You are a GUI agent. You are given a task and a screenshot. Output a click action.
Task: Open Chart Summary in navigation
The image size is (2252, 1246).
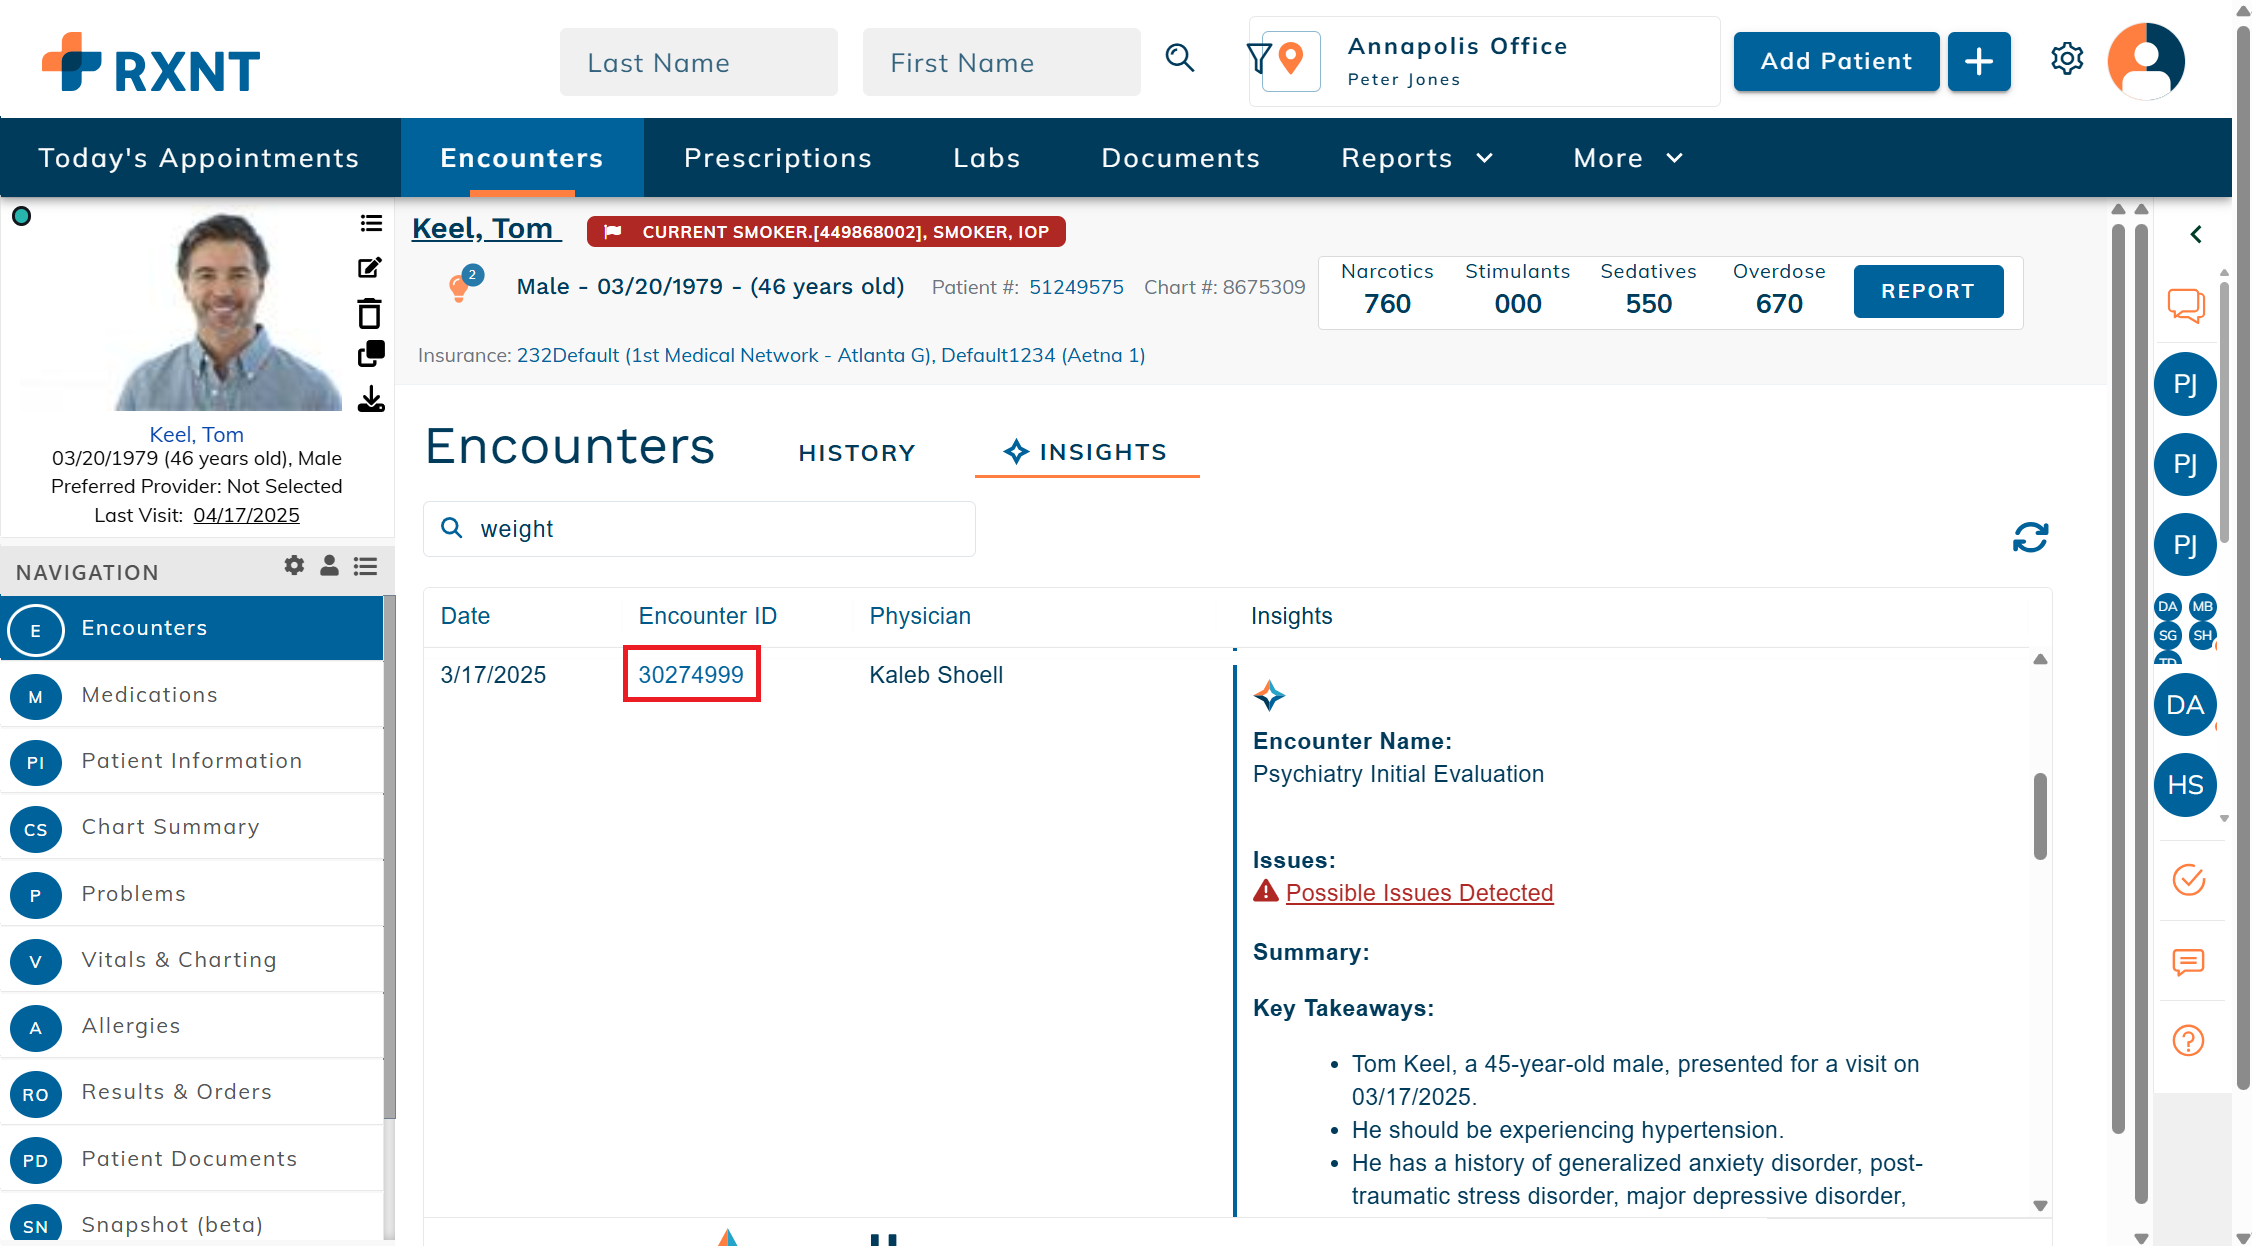click(192, 827)
